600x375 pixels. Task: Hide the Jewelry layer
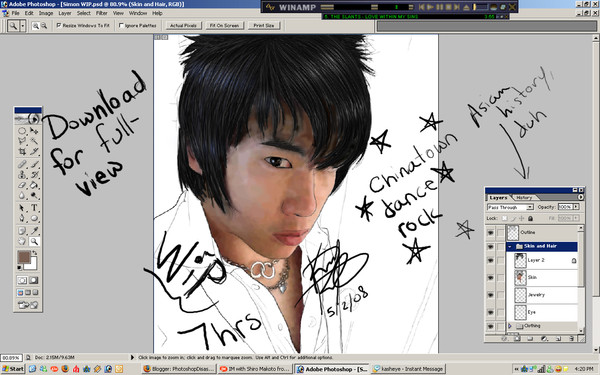point(491,295)
